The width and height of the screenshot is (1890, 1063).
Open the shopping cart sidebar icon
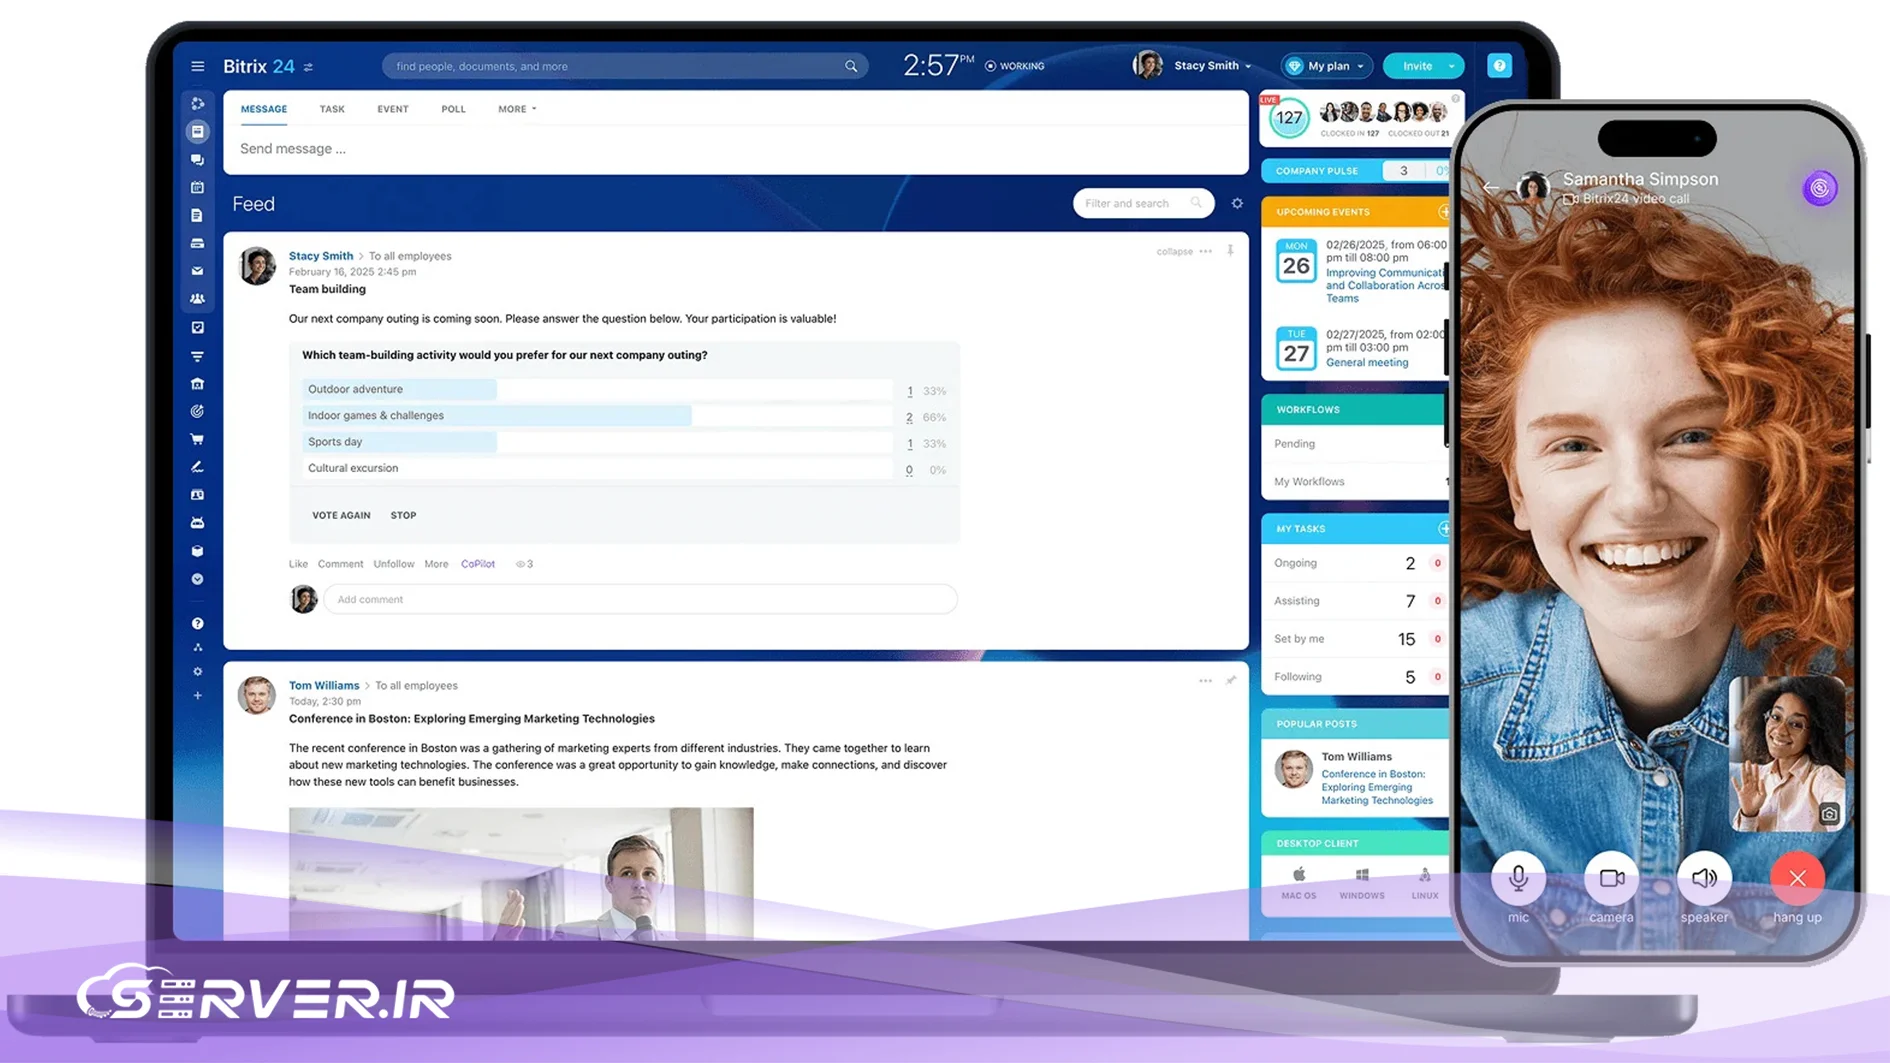pyautogui.click(x=197, y=439)
